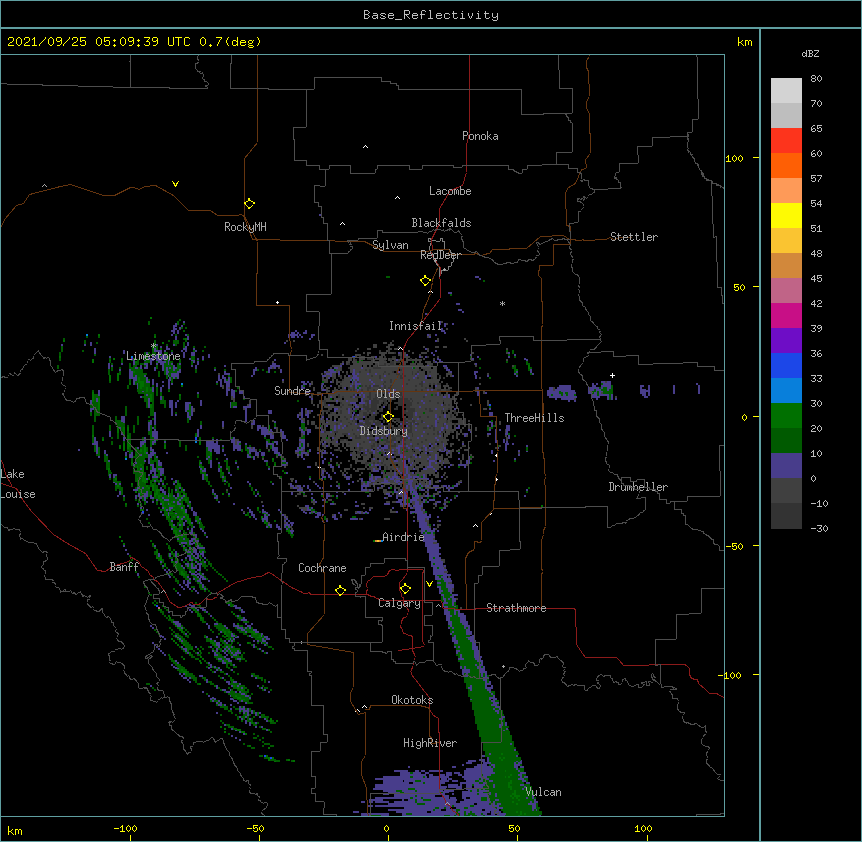Select the magenta 42 dBZ legend swatch
Screen dimensions: 862x842
coord(786,315)
